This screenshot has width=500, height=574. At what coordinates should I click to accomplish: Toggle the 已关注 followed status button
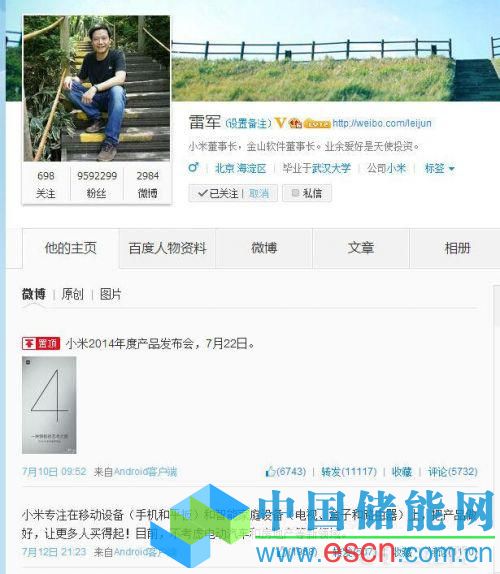point(218,193)
